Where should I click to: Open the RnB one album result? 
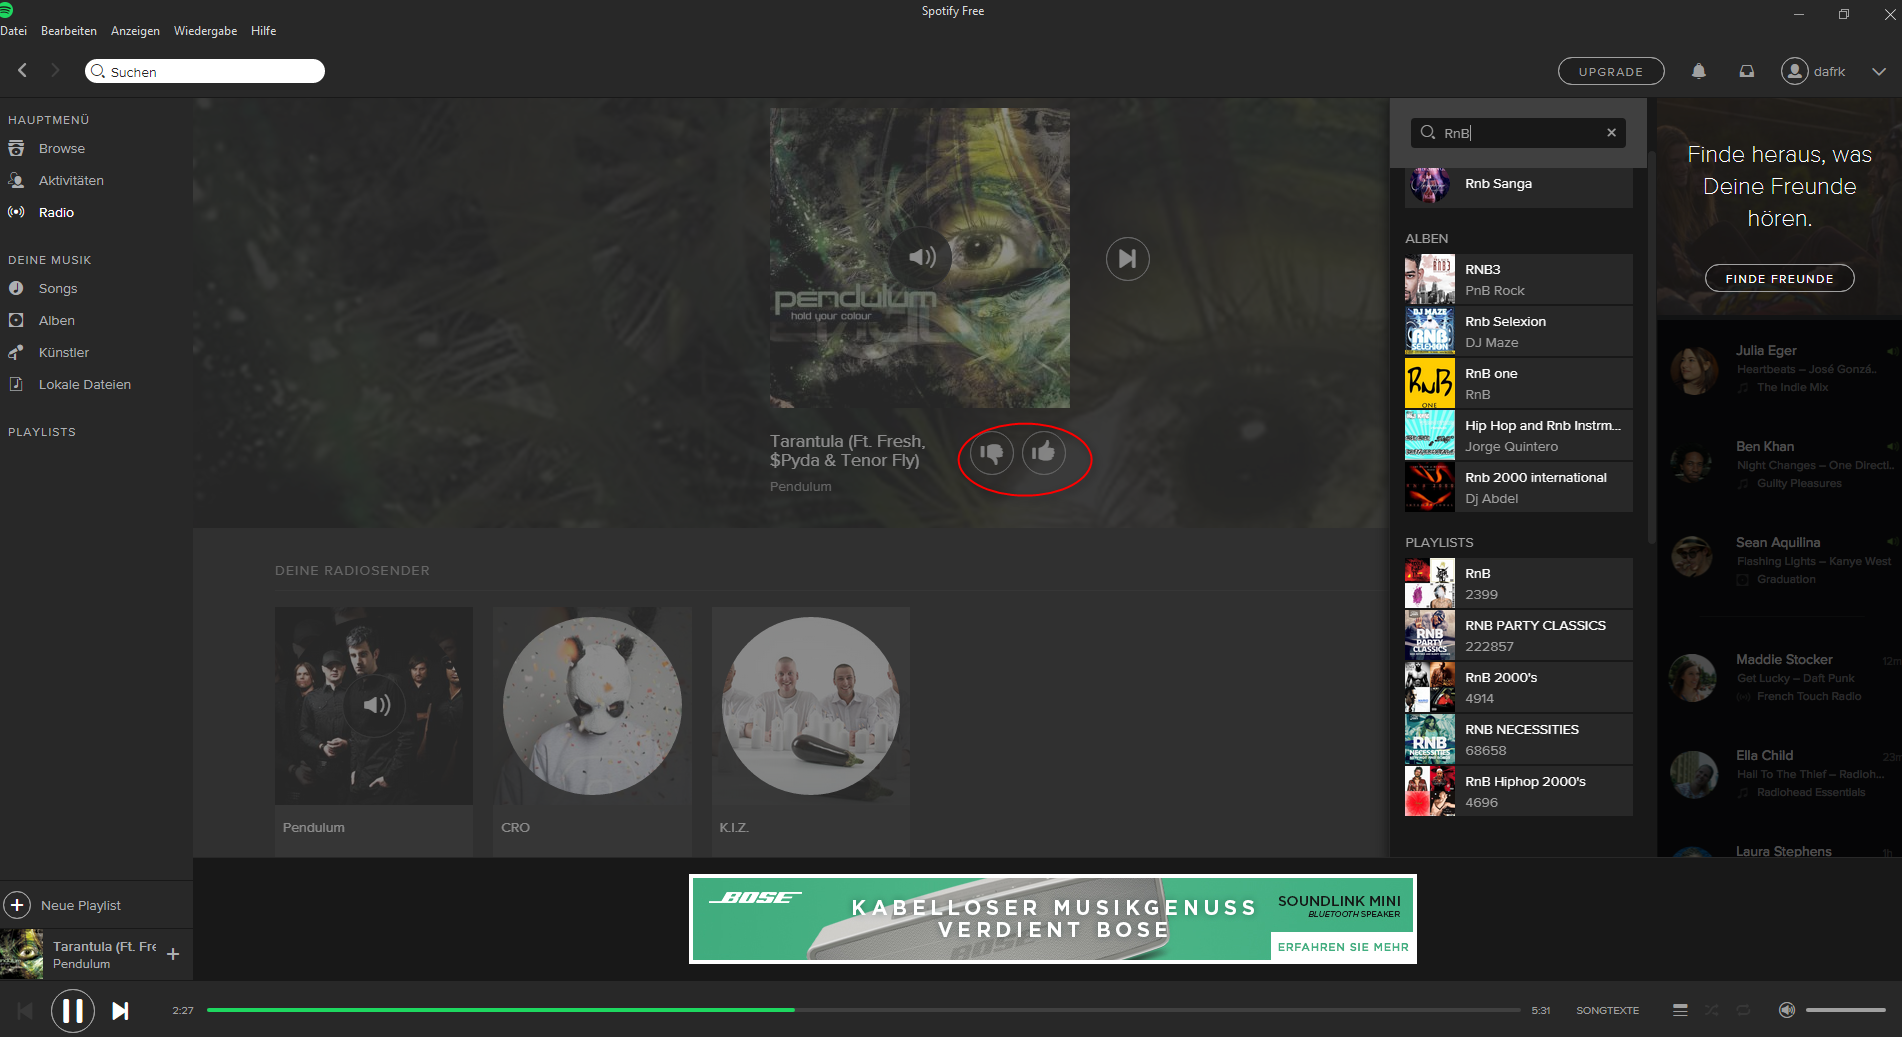[1519, 383]
